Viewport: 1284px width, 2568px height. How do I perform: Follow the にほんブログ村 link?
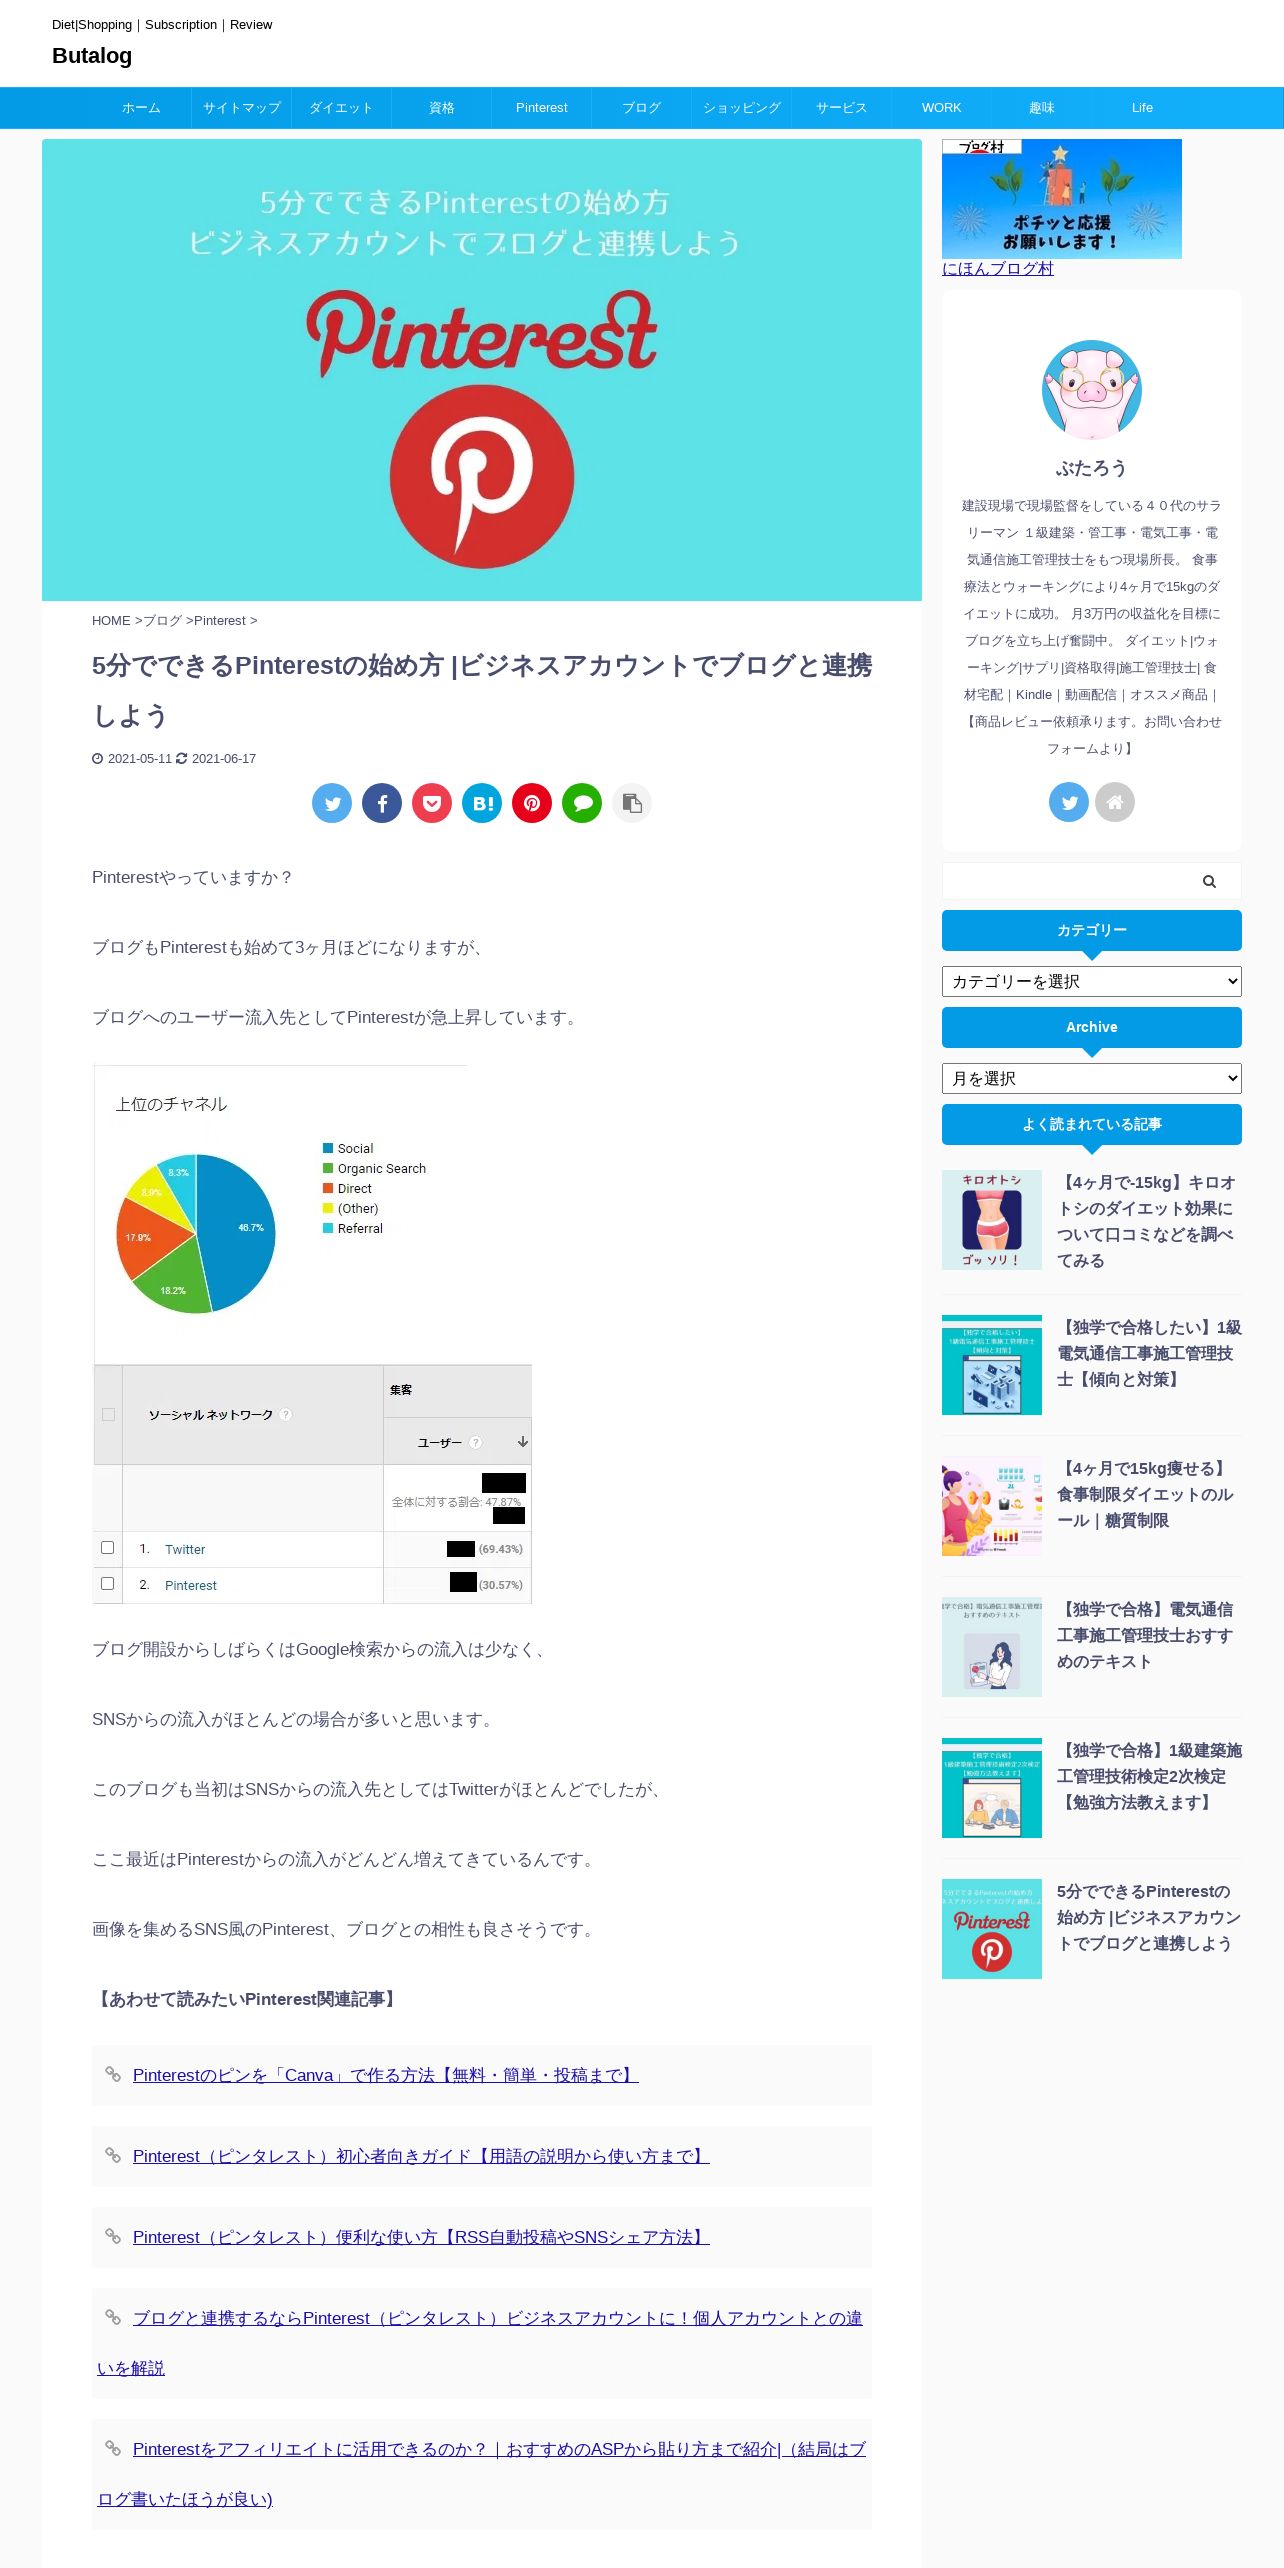click(998, 268)
